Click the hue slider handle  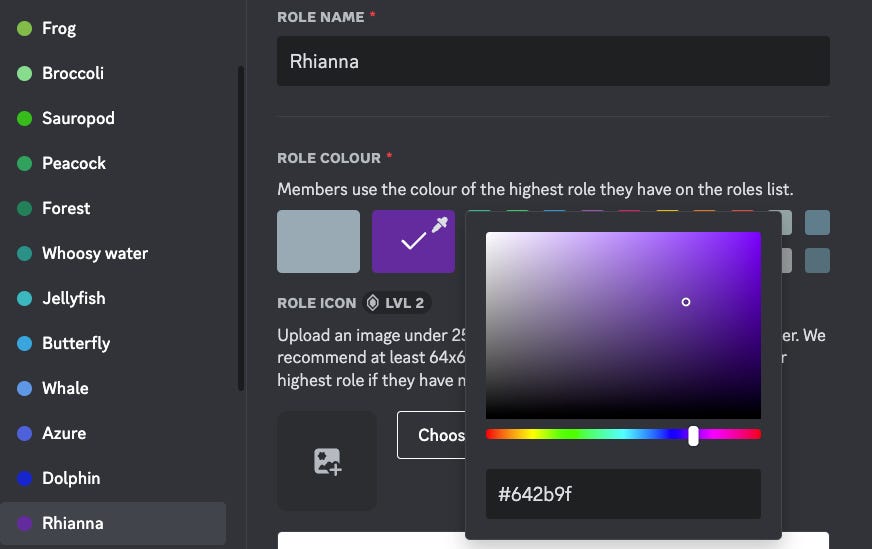point(693,436)
